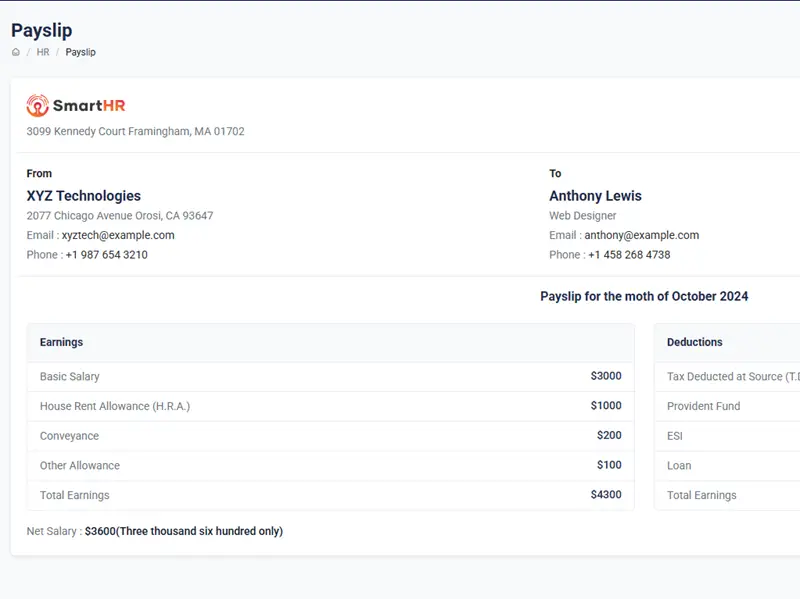Click the home icon in the breadcrumb
Viewport: 800px width, 599px height.
(x=16, y=52)
